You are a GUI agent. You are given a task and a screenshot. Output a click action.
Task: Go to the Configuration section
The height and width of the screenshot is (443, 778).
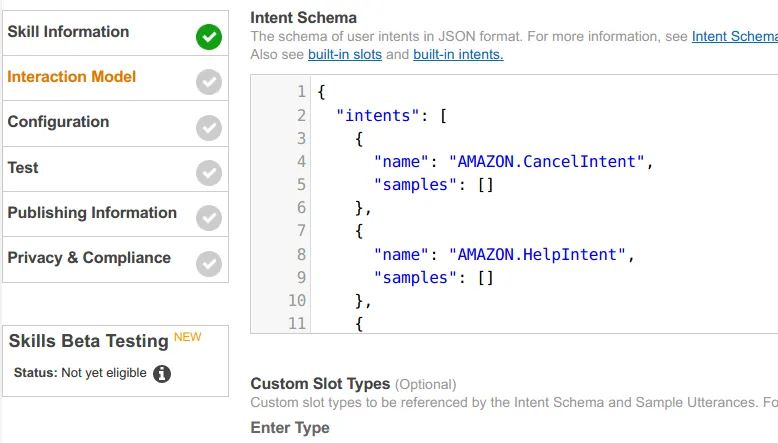(58, 122)
